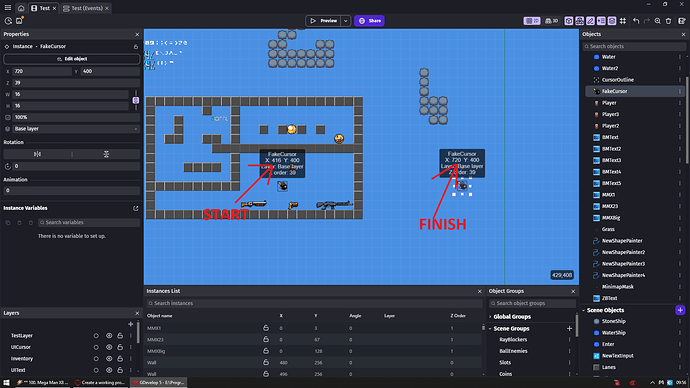The image size is (690, 388).
Task: Close the Object Groups panel
Action: [x=573, y=291]
